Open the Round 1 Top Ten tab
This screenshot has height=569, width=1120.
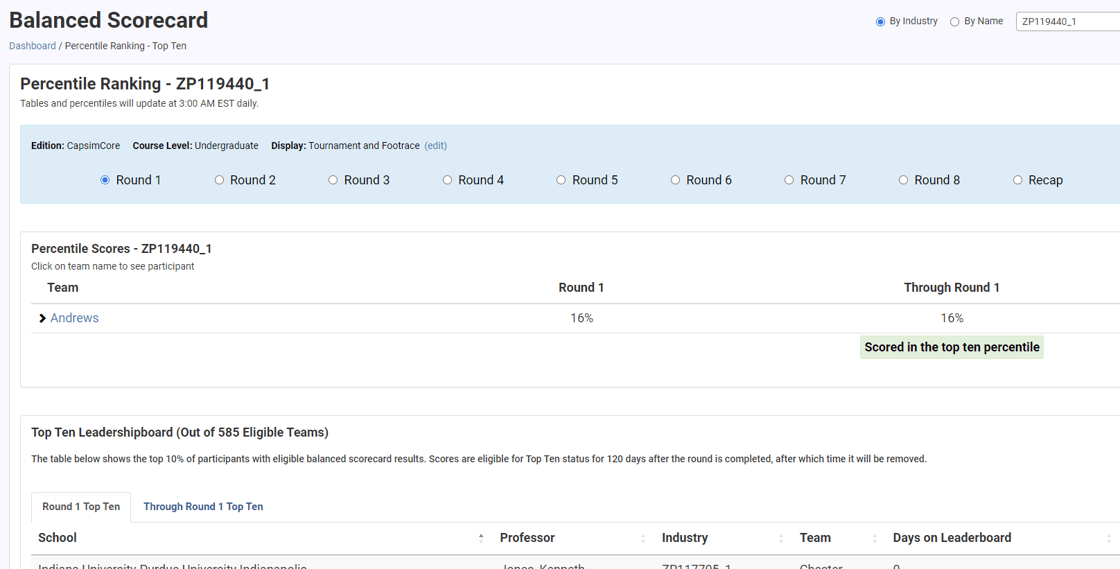point(81,507)
